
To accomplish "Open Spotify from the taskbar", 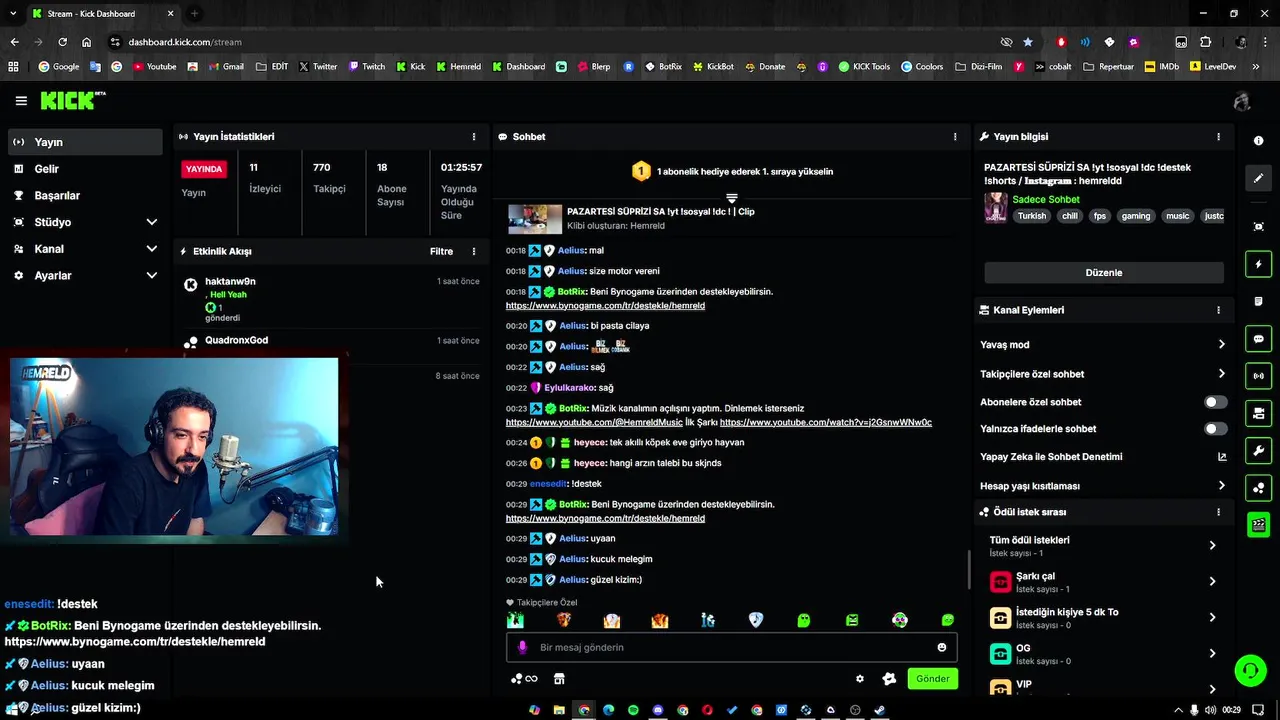I will [633, 710].
